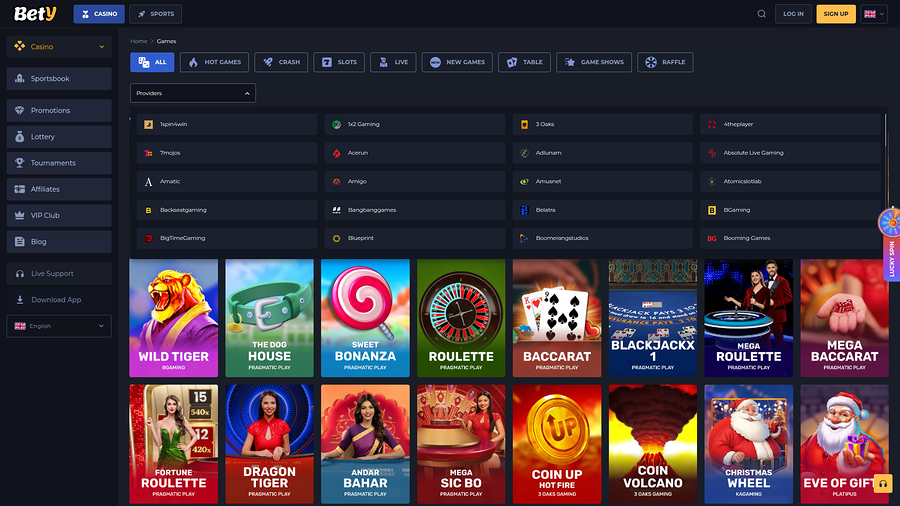Click the Sportsbook sidebar icon
900x506 pixels.
[20, 79]
